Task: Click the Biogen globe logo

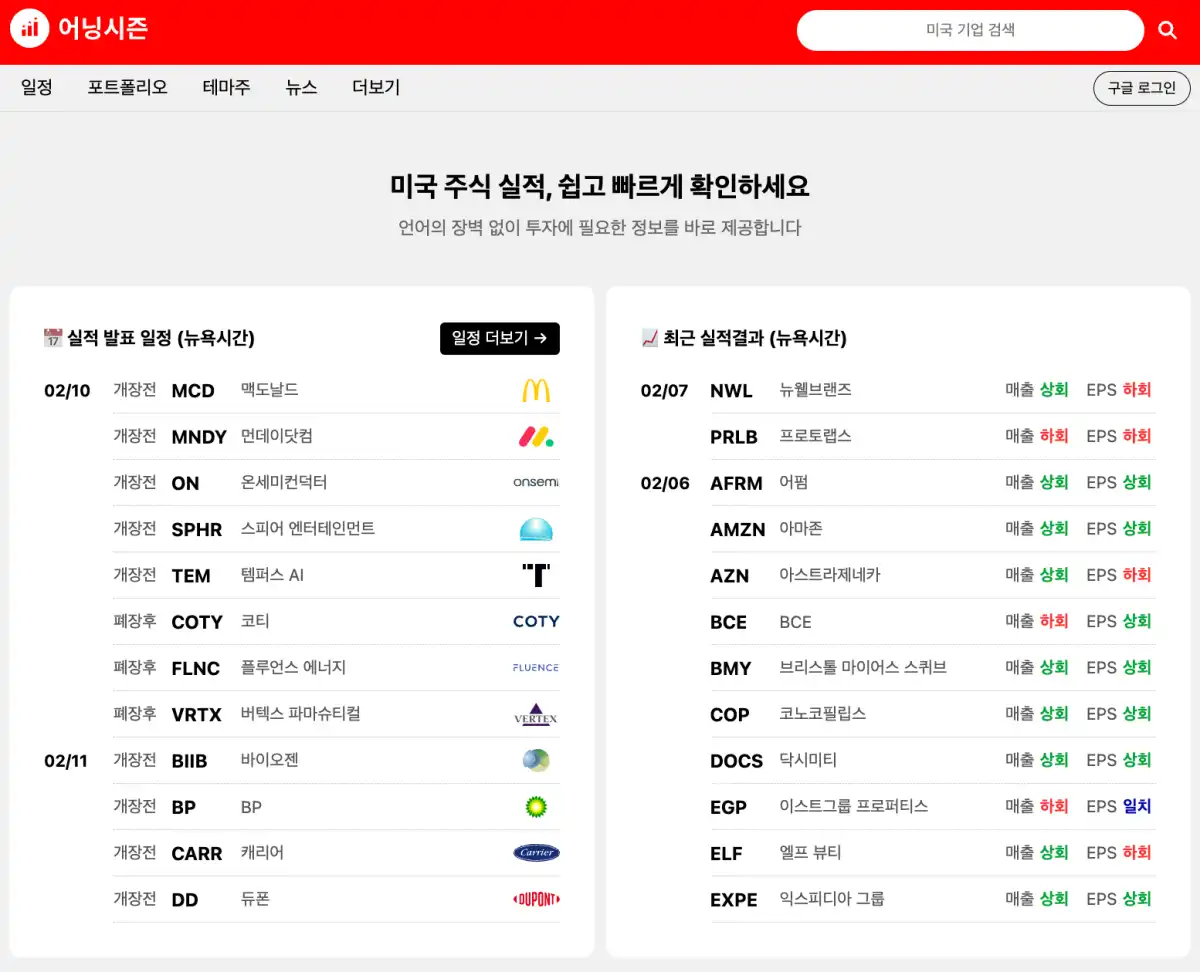Action: pos(537,760)
